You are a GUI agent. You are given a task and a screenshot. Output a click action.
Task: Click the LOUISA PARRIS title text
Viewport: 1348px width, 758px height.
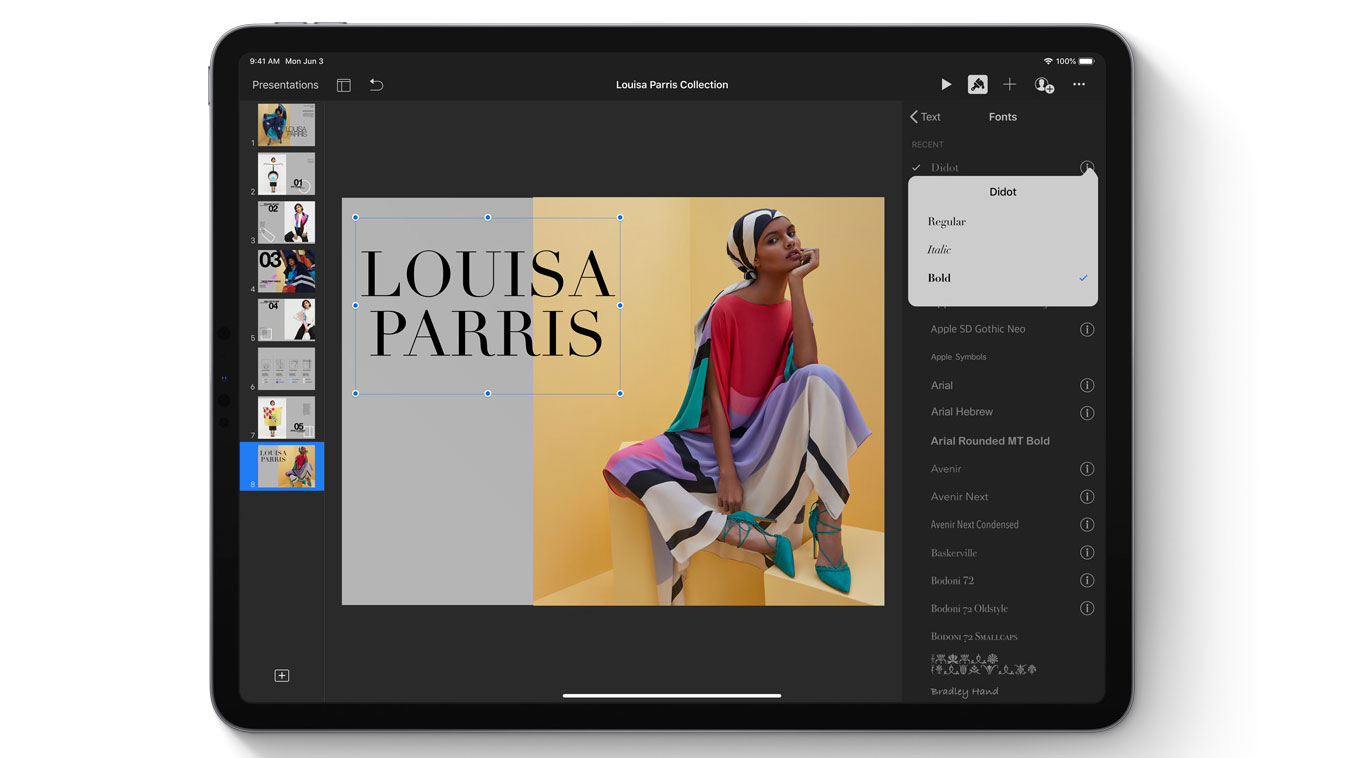487,304
